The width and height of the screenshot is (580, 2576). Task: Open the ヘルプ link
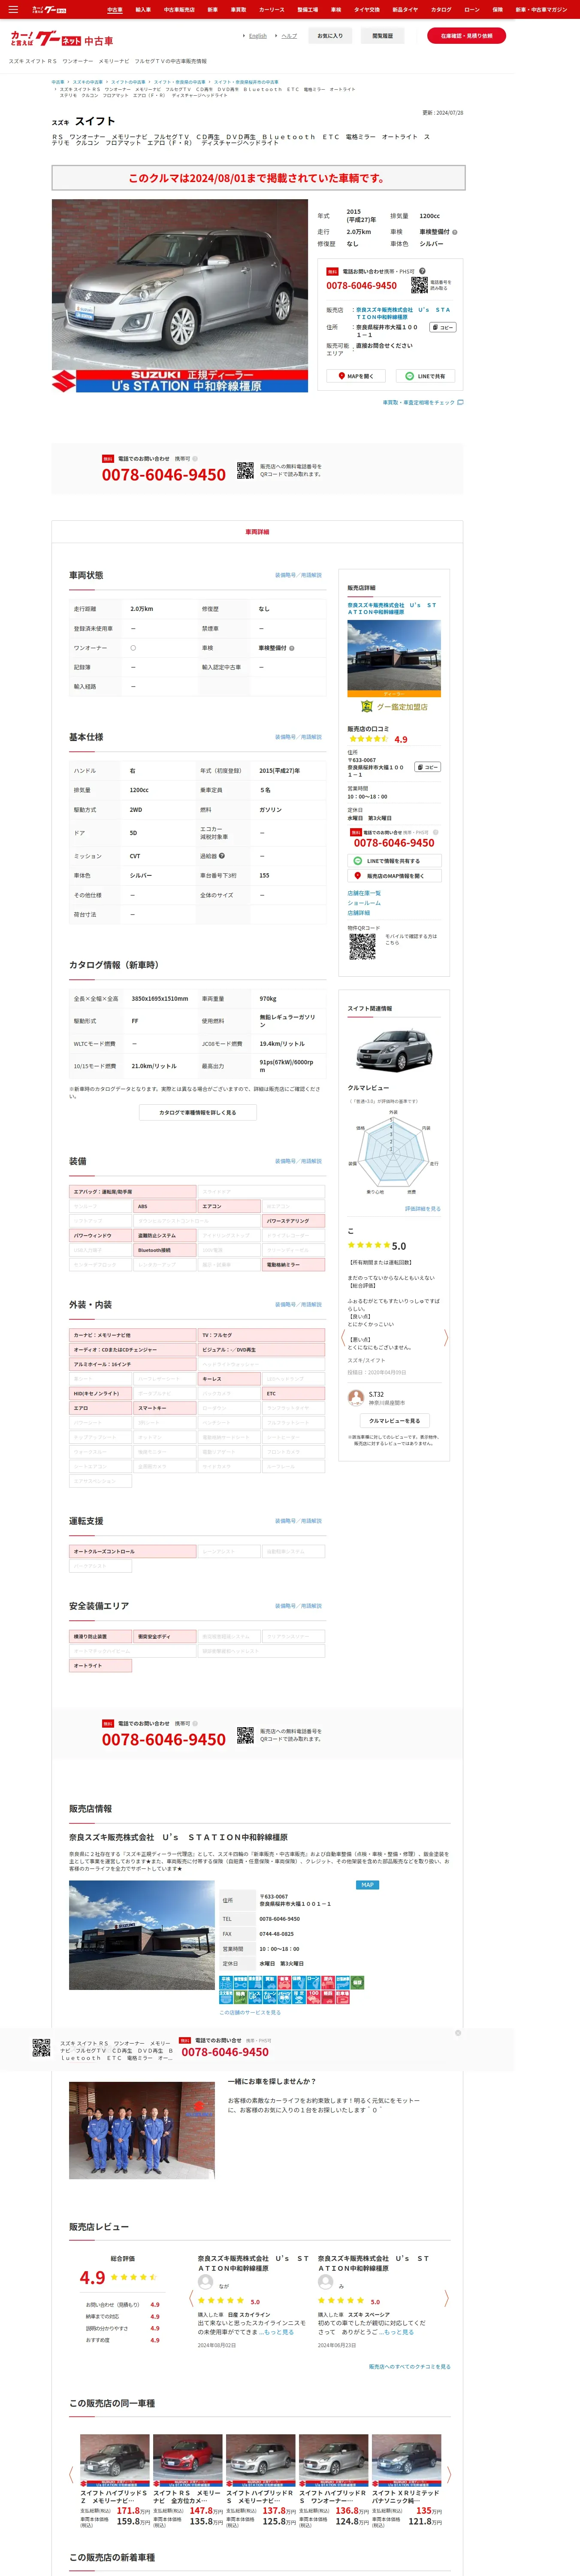[x=289, y=36]
